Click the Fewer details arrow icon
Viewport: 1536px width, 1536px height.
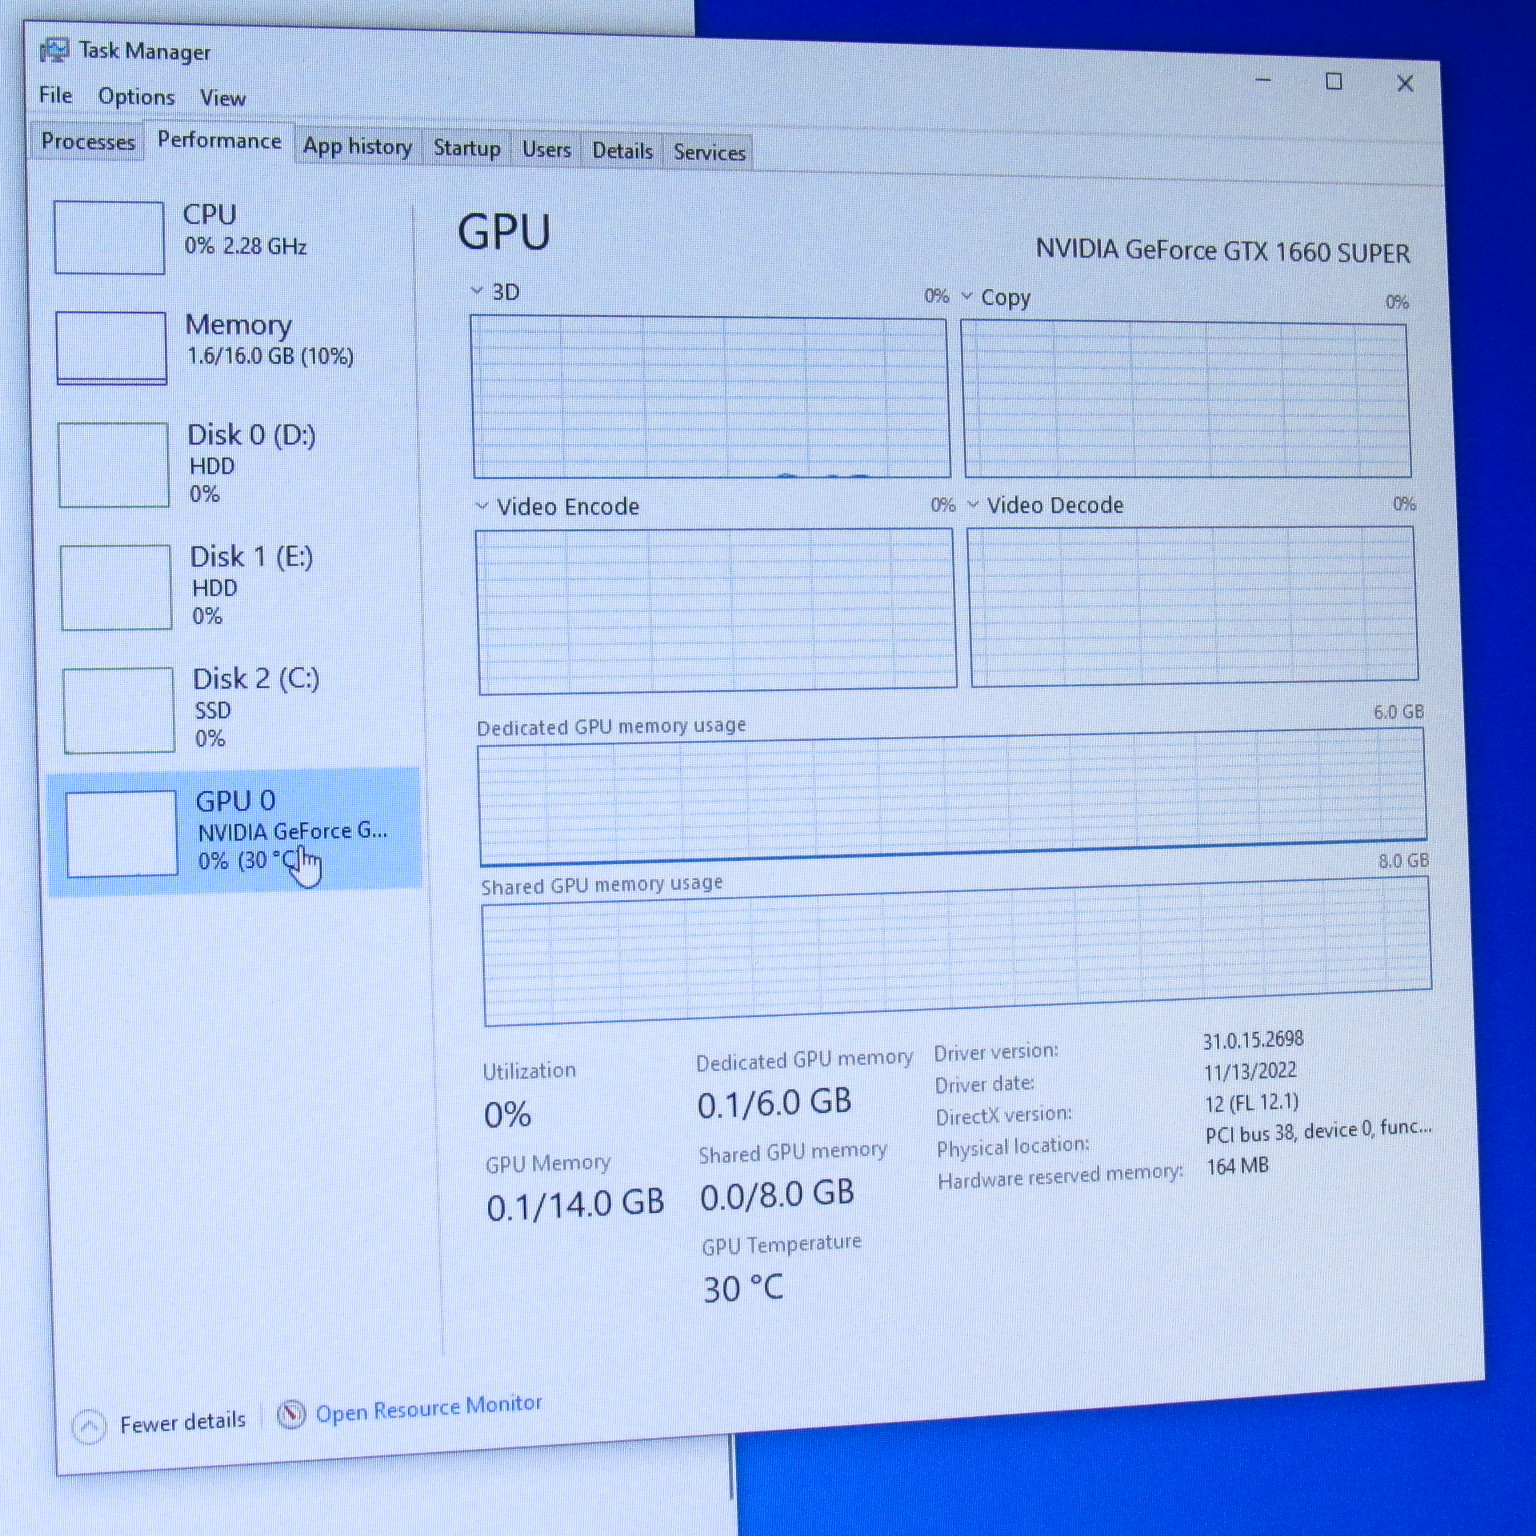point(89,1427)
